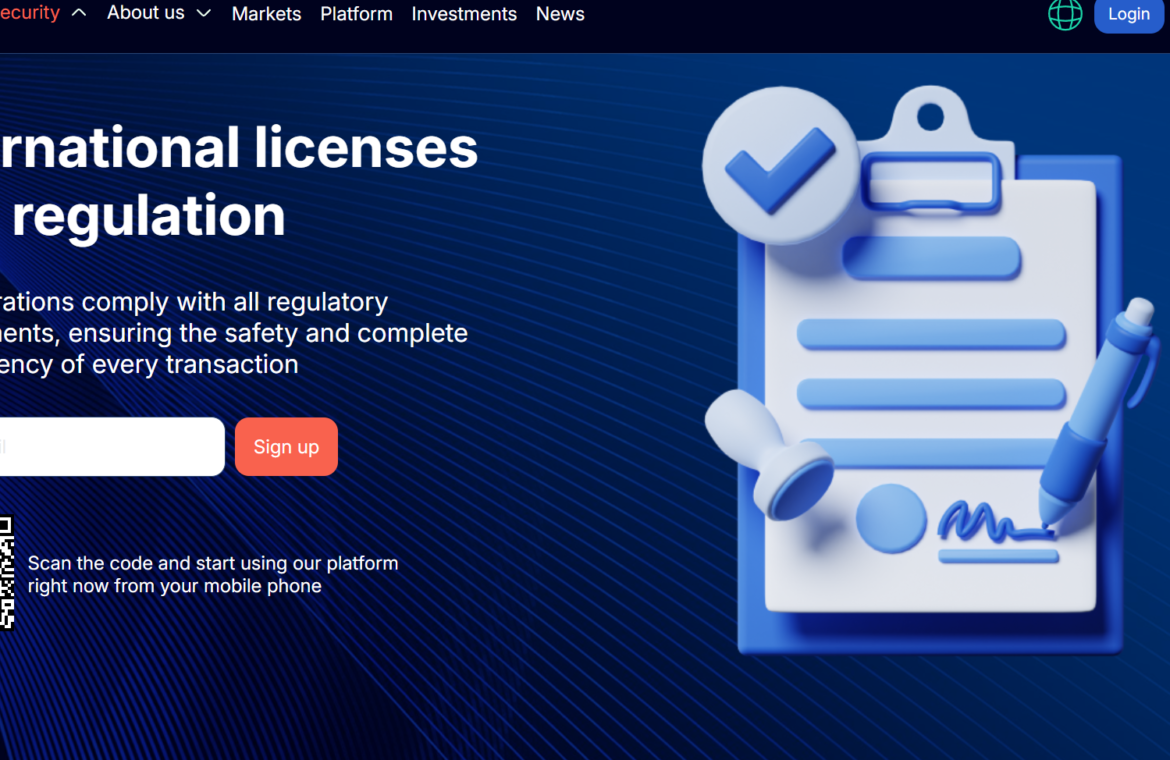Open the News section
Viewport: 1170px width, 760px height.
point(560,14)
